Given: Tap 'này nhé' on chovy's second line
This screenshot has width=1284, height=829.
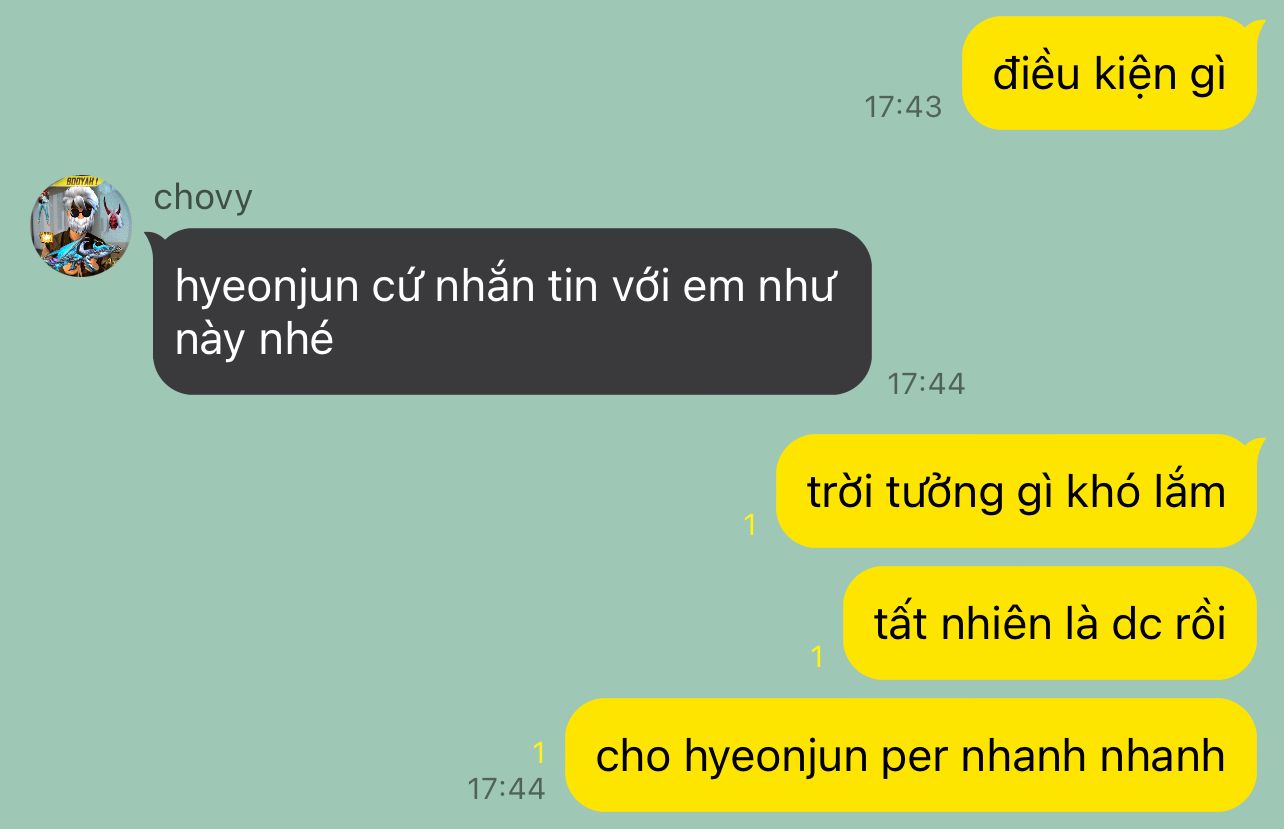Looking at the screenshot, I should pyautogui.click(x=254, y=341).
